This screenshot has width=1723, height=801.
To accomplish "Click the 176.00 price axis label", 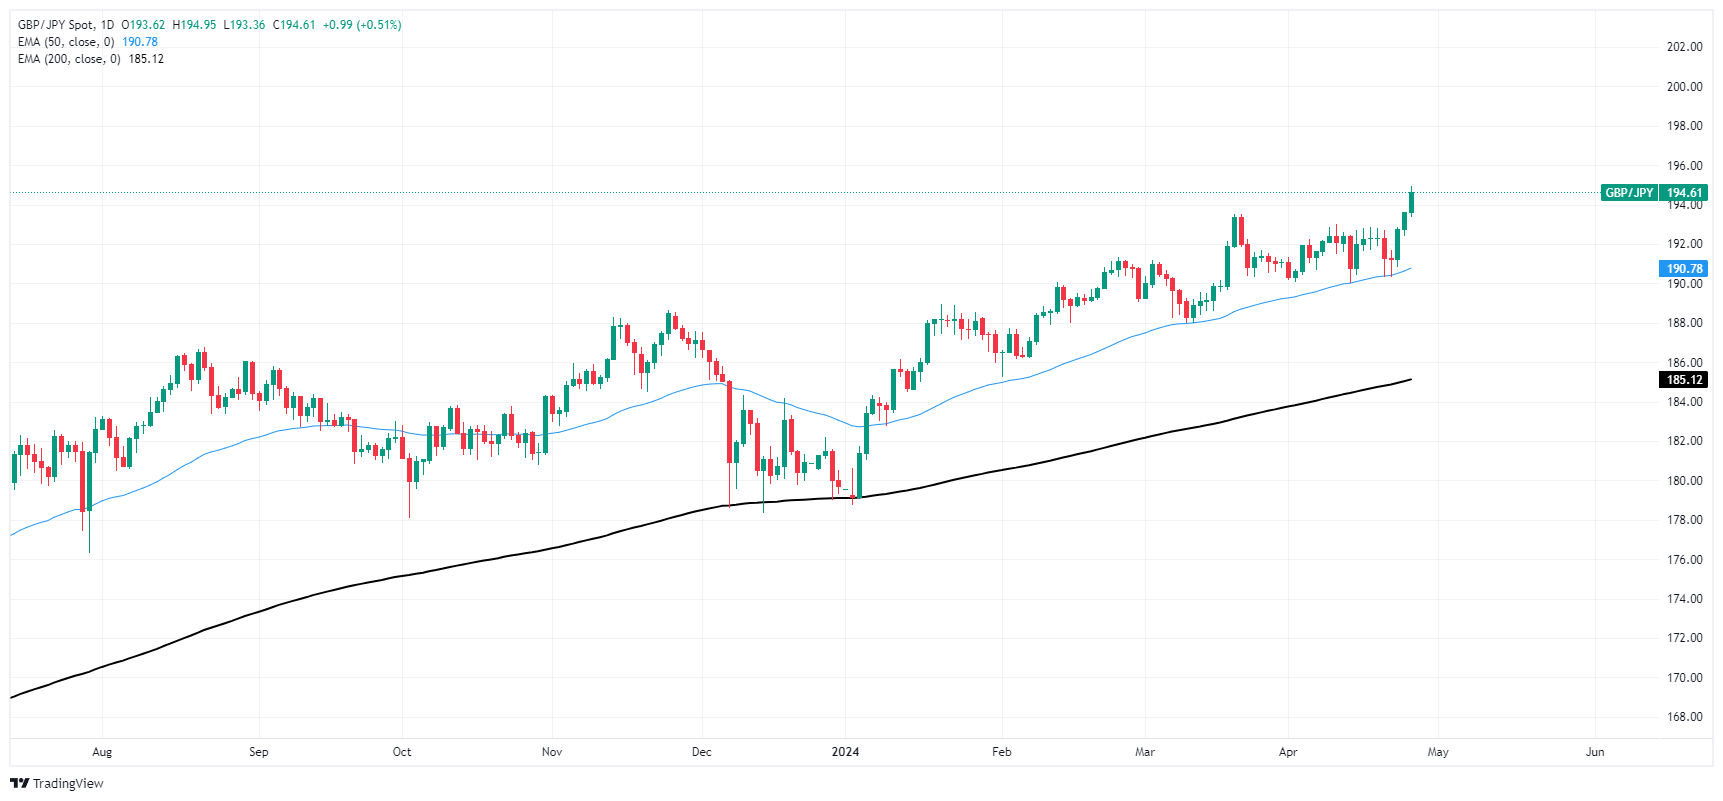I will tap(1684, 560).
